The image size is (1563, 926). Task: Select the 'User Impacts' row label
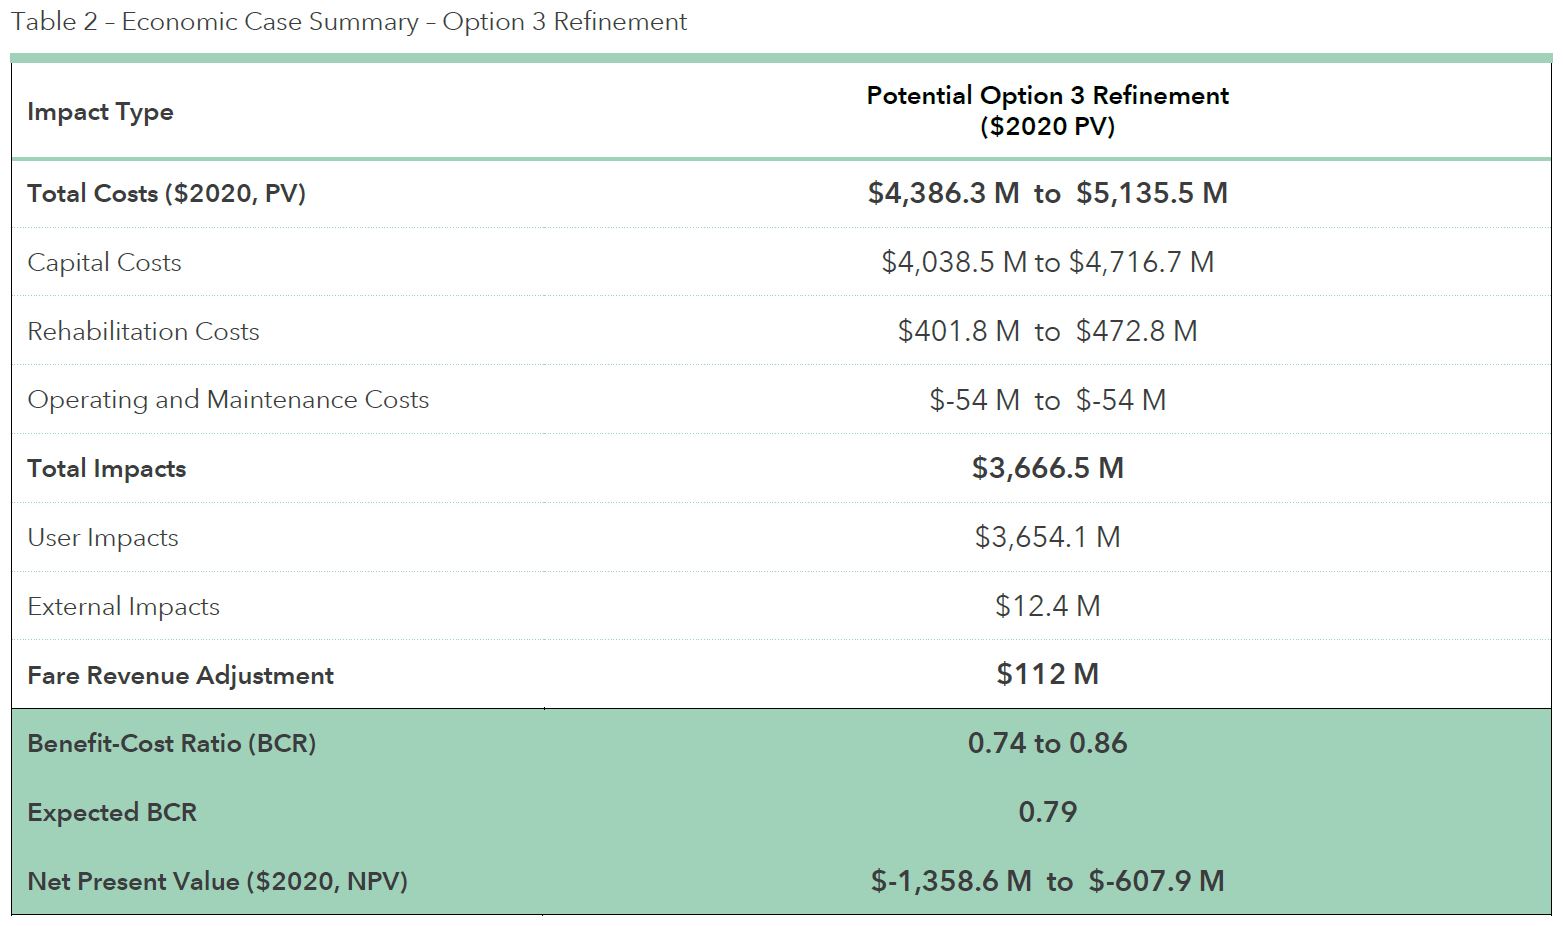(x=103, y=538)
